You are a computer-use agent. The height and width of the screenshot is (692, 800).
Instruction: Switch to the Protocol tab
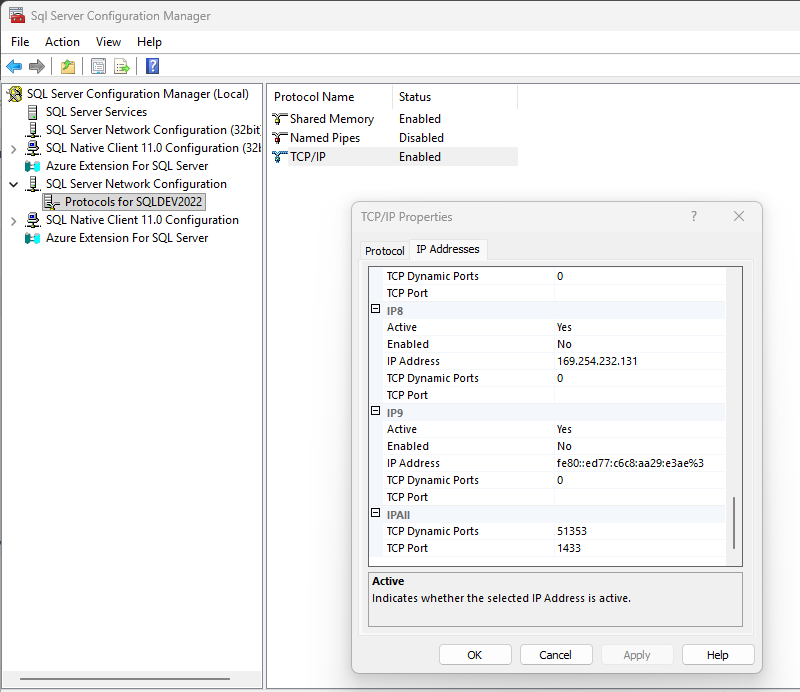(384, 251)
